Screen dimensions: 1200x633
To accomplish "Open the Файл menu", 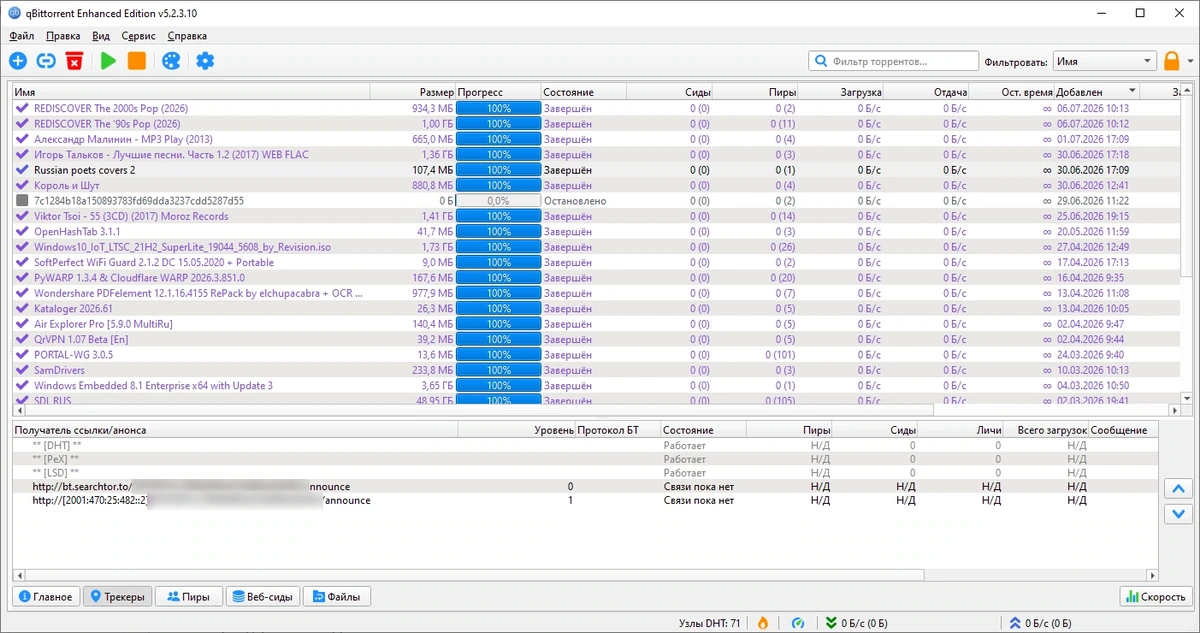I will [21, 36].
